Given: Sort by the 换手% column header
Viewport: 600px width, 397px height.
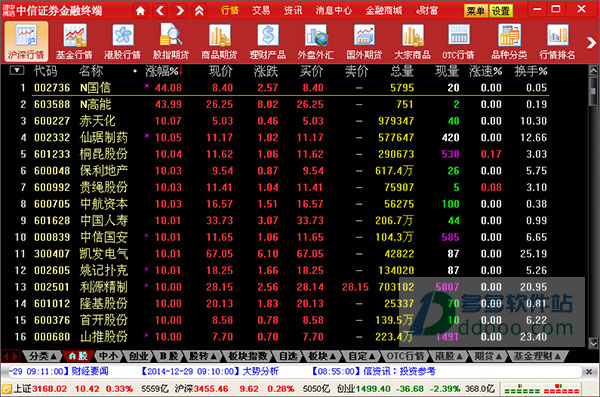Looking at the screenshot, I should pyautogui.click(x=531, y=71).
